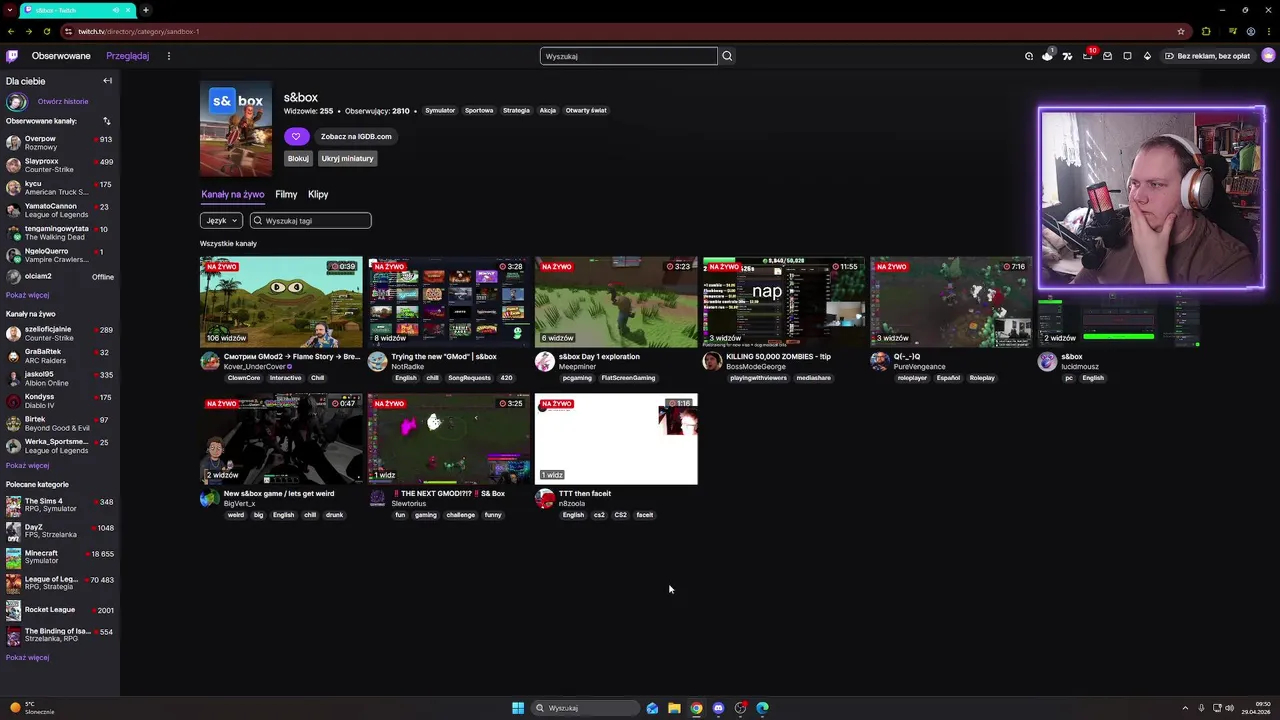Go to the Twitch home logo
The width and height of the screenshot is (1280, 720).
12,56
